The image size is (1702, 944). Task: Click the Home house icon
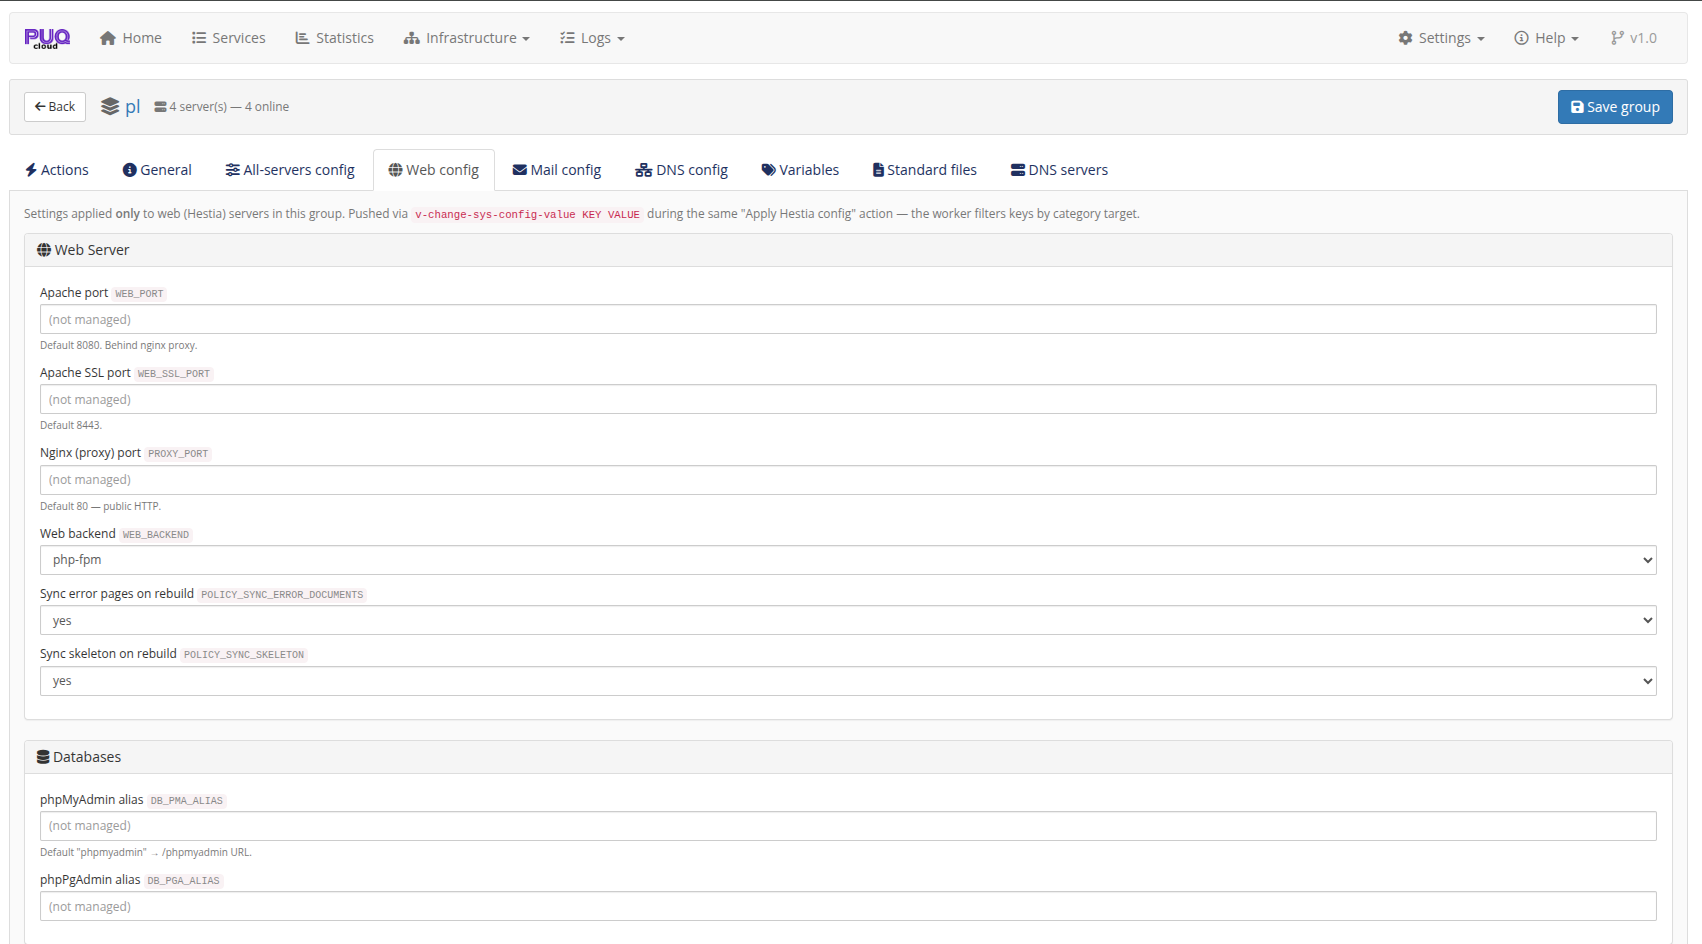108,38
